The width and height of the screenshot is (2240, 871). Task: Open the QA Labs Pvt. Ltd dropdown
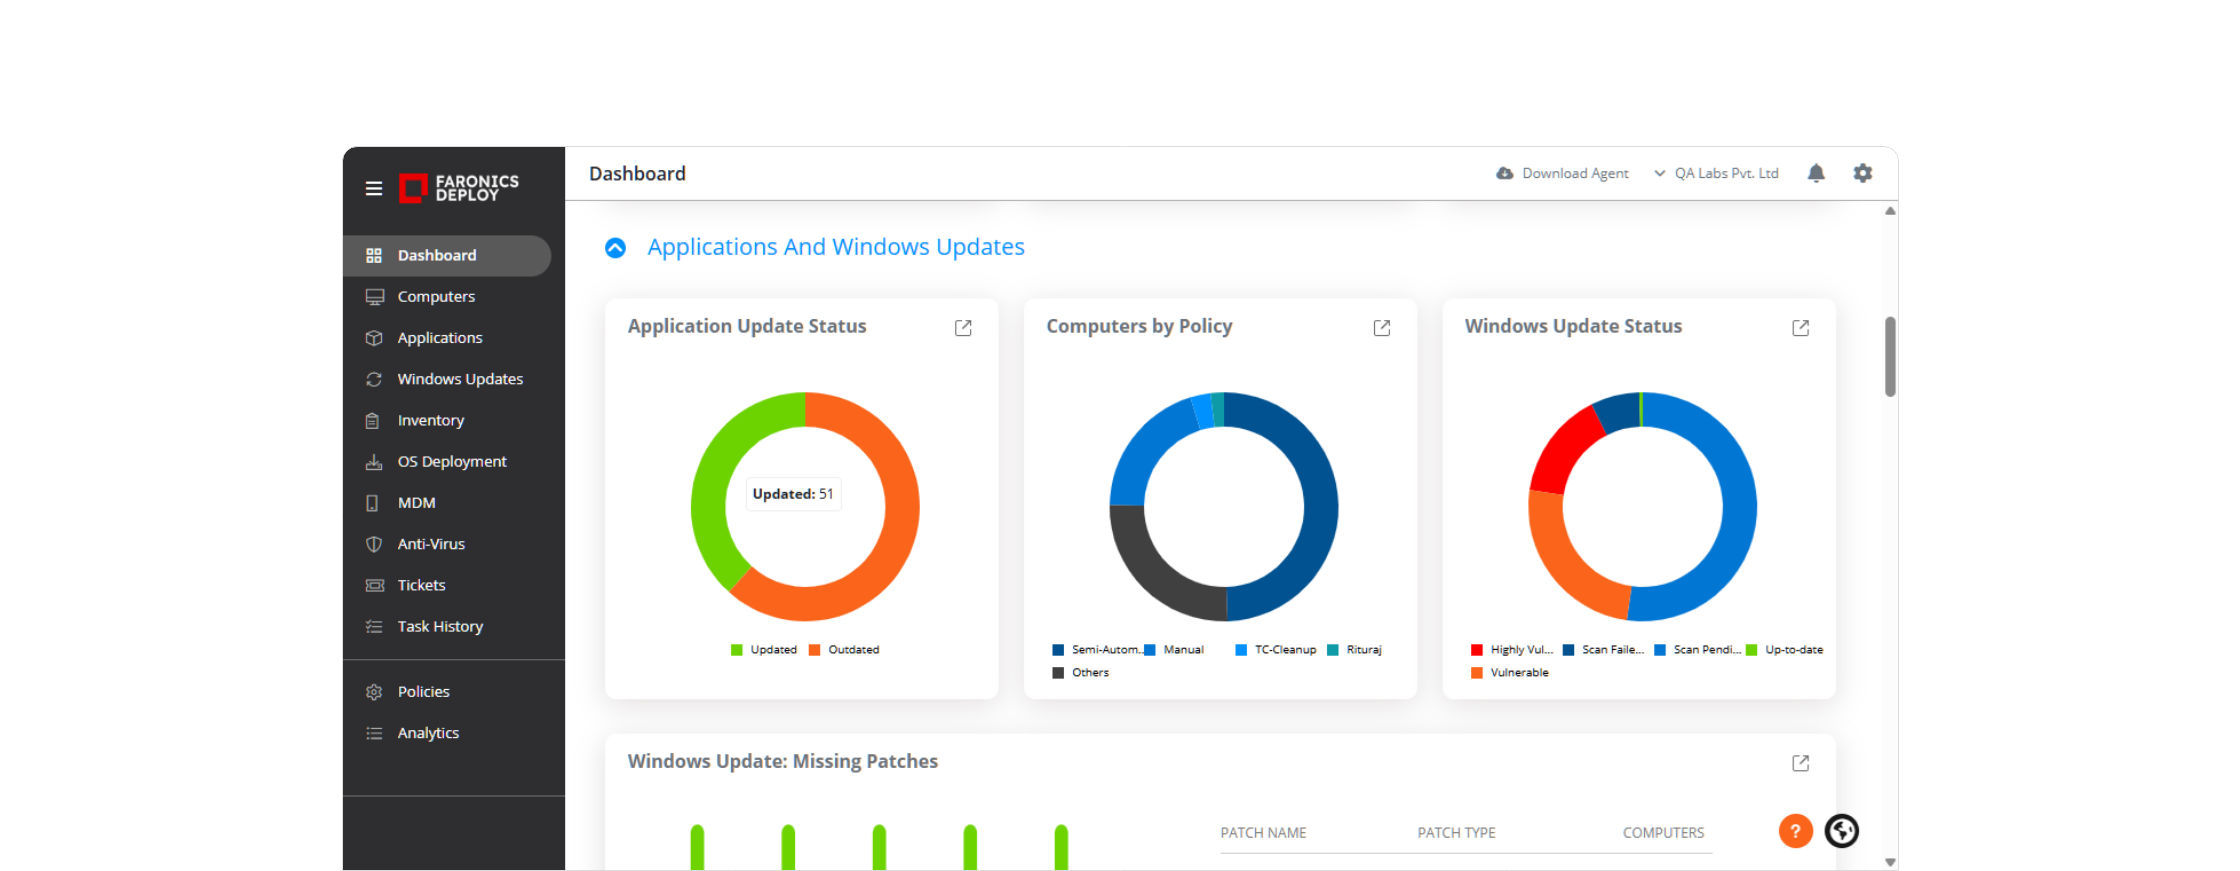click(1717, 173)
